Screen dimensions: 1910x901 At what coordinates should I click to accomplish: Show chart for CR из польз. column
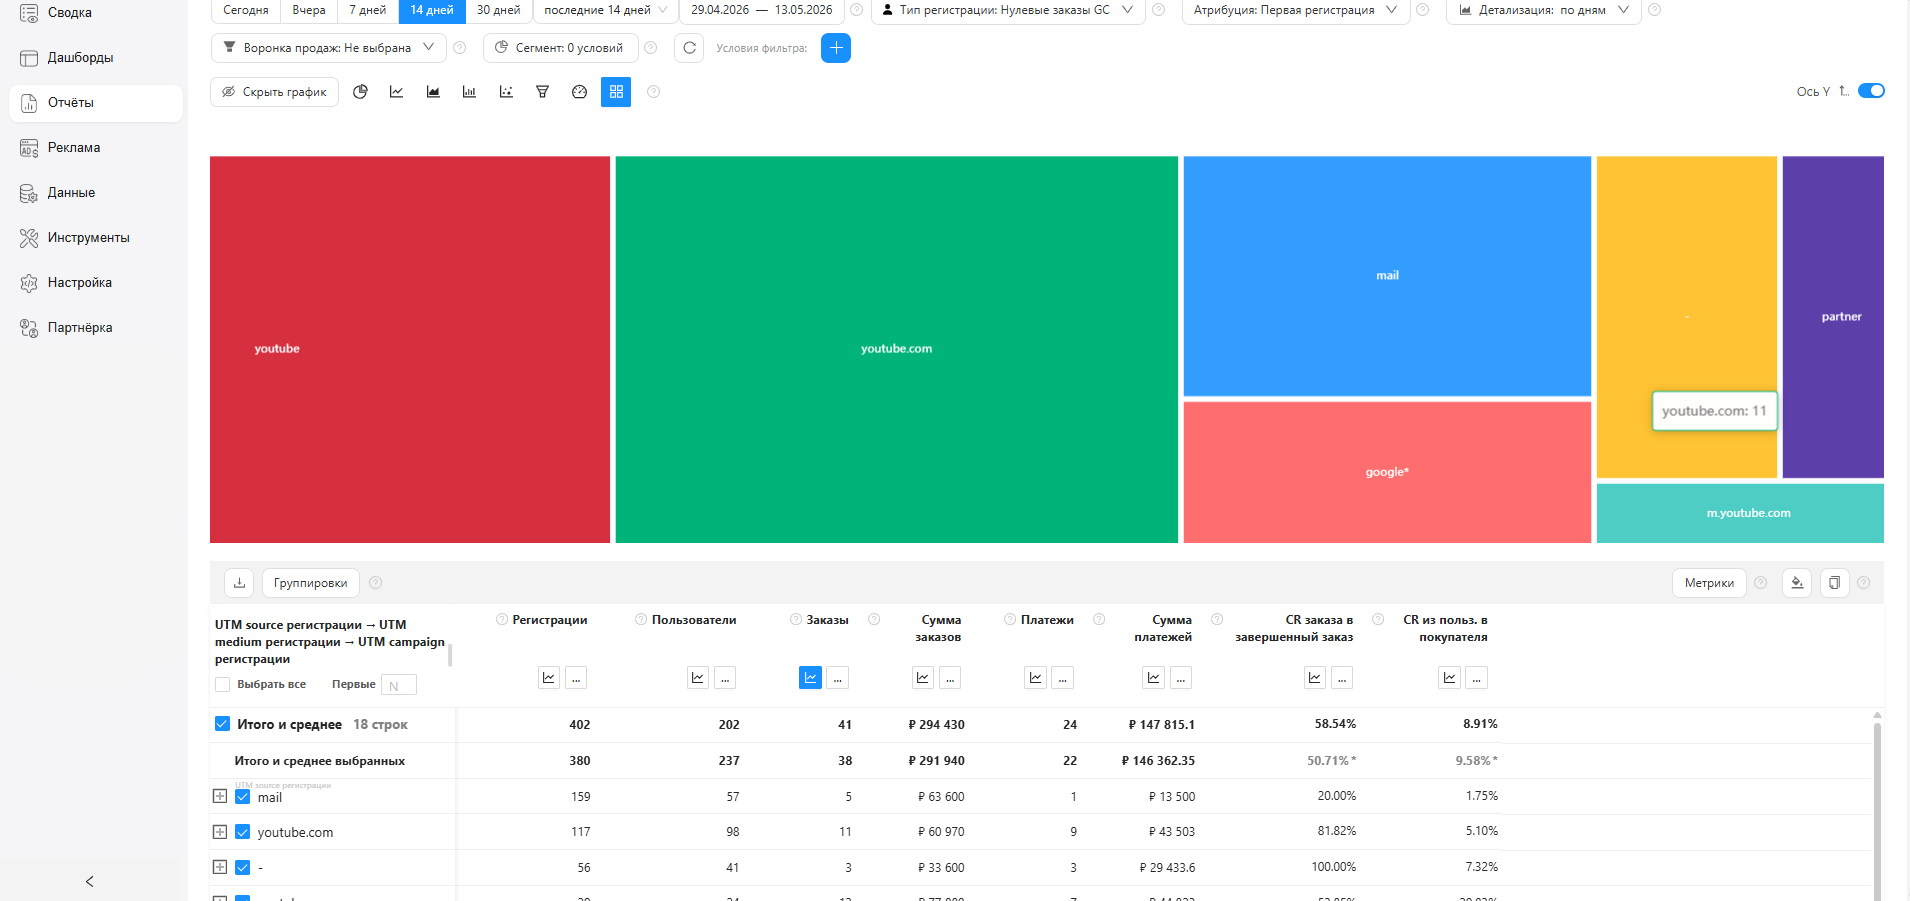pyautogui.click(x=1450, y=678)
